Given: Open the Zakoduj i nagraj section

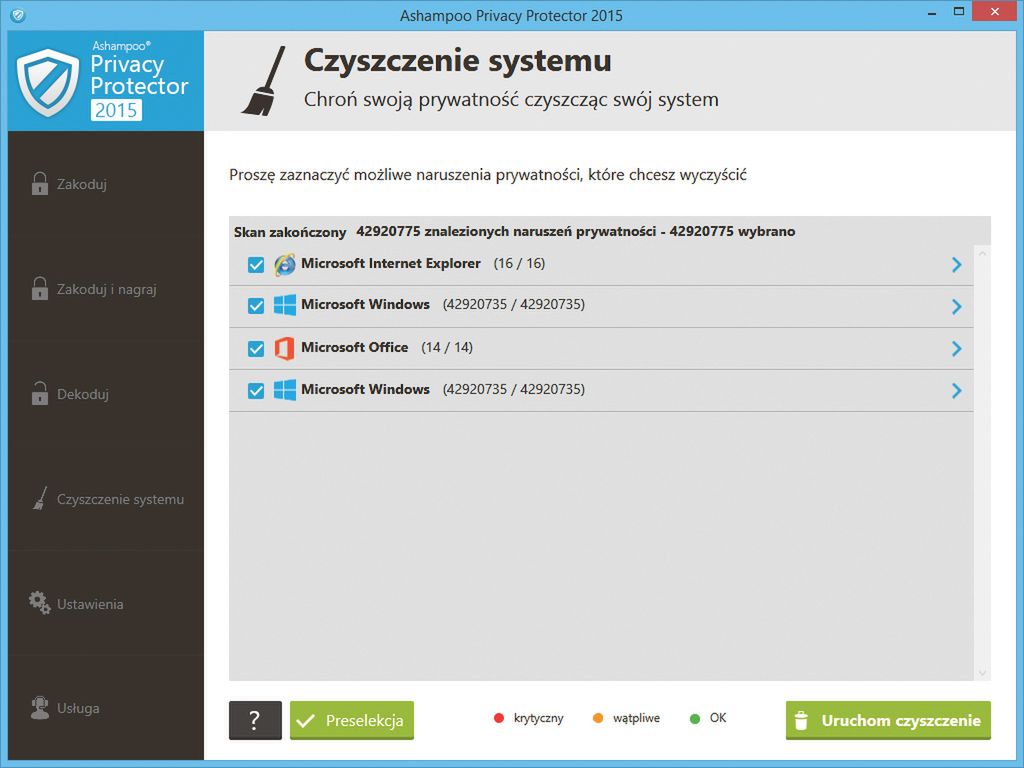Looking at the screenshot, I should pos(106,289).
